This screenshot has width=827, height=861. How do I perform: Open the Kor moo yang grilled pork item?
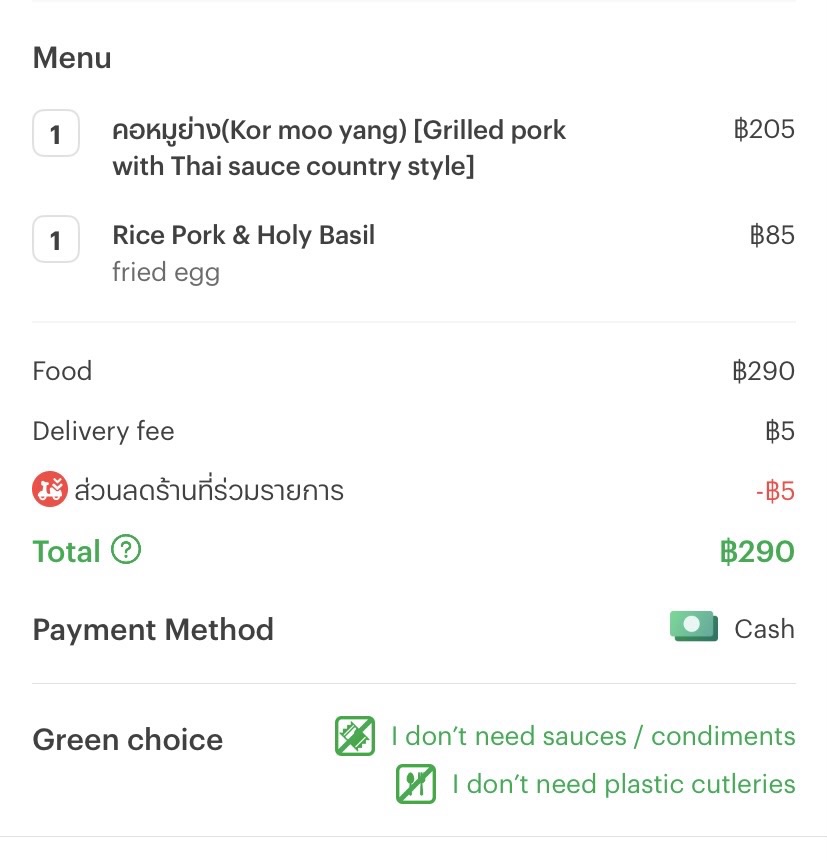(x=339, y=148)
